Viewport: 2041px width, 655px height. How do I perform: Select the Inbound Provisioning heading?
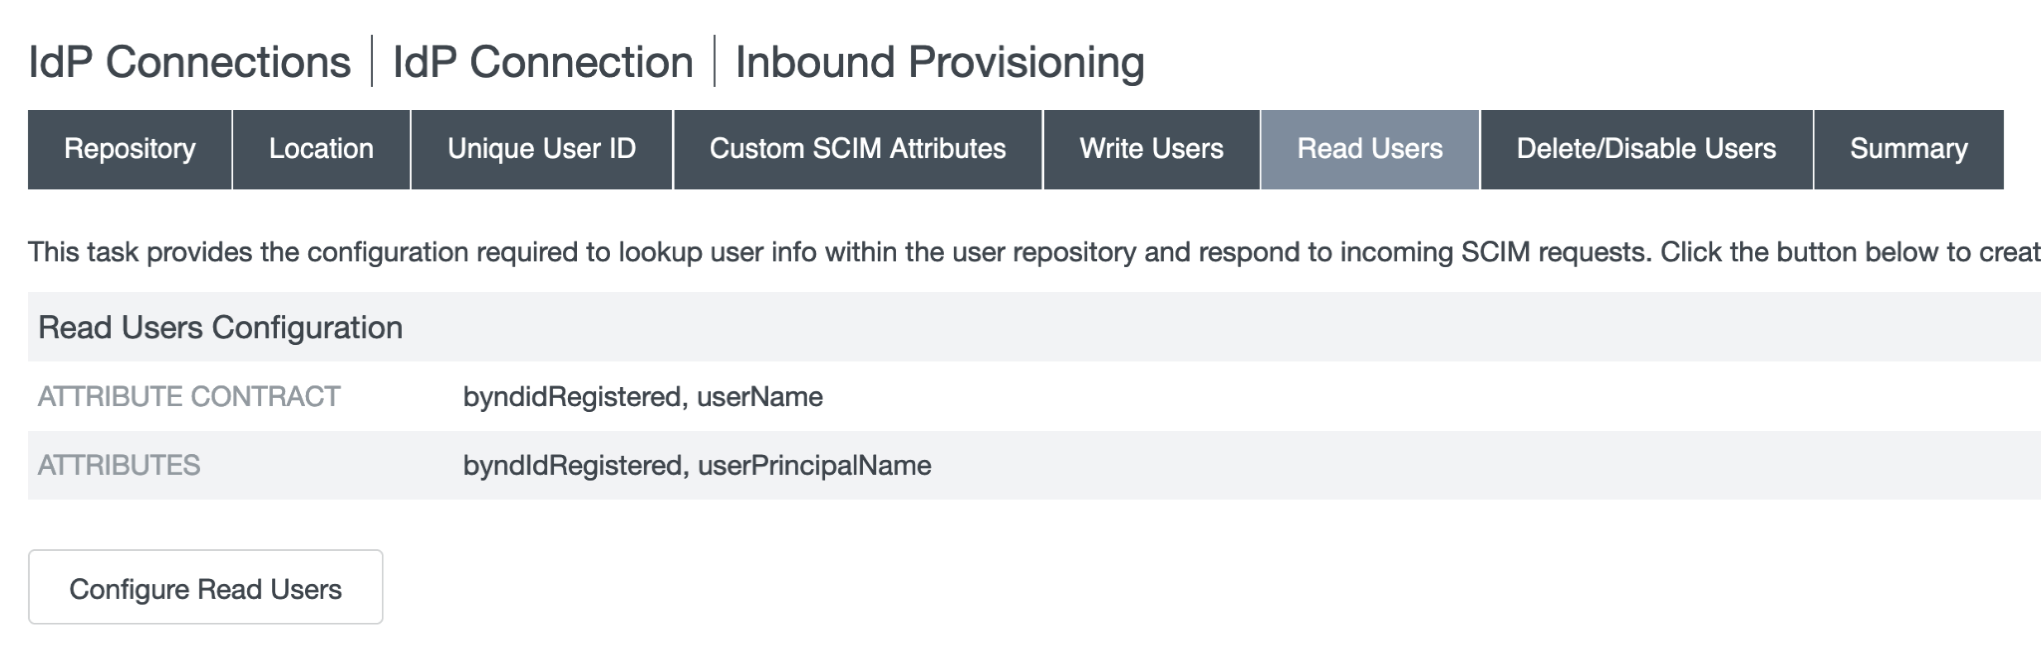pyautogui.click(x=939, y=62)
